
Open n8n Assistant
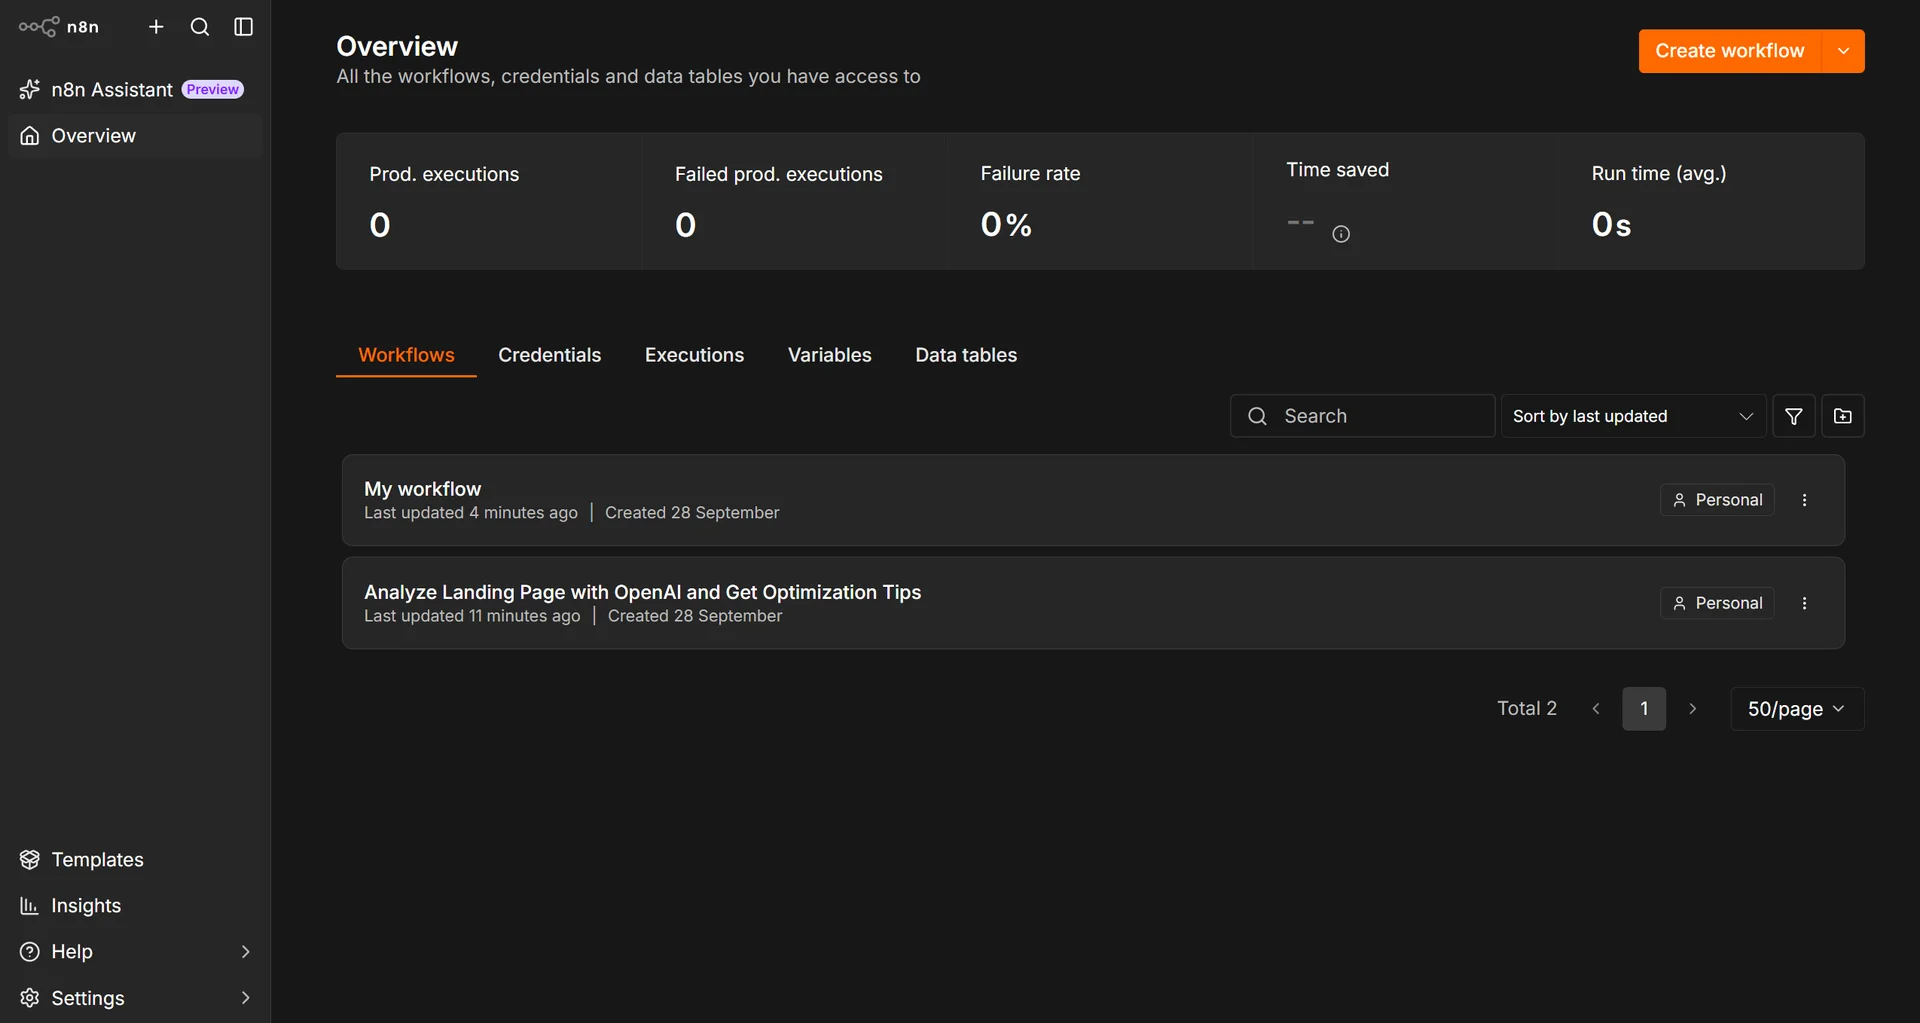(135, 90)
